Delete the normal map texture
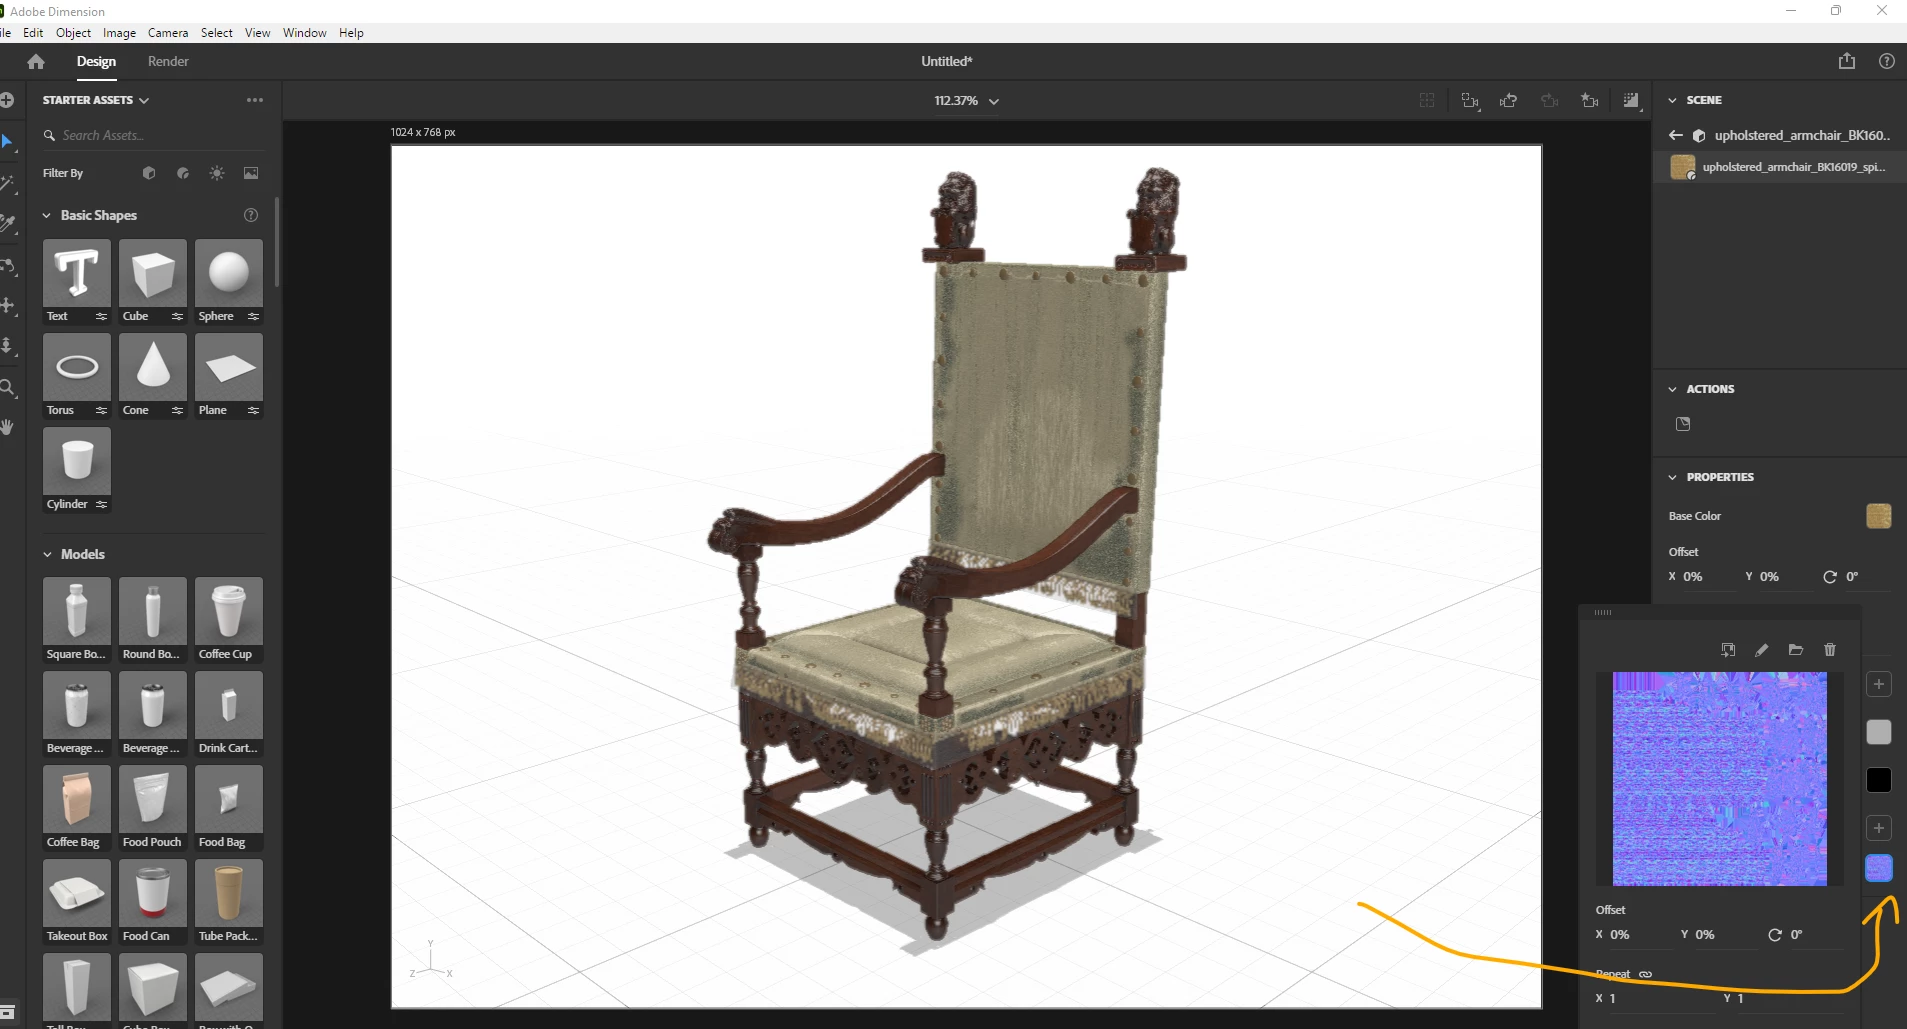Screen dimensions: 1907x1029 pos(1830,650)
